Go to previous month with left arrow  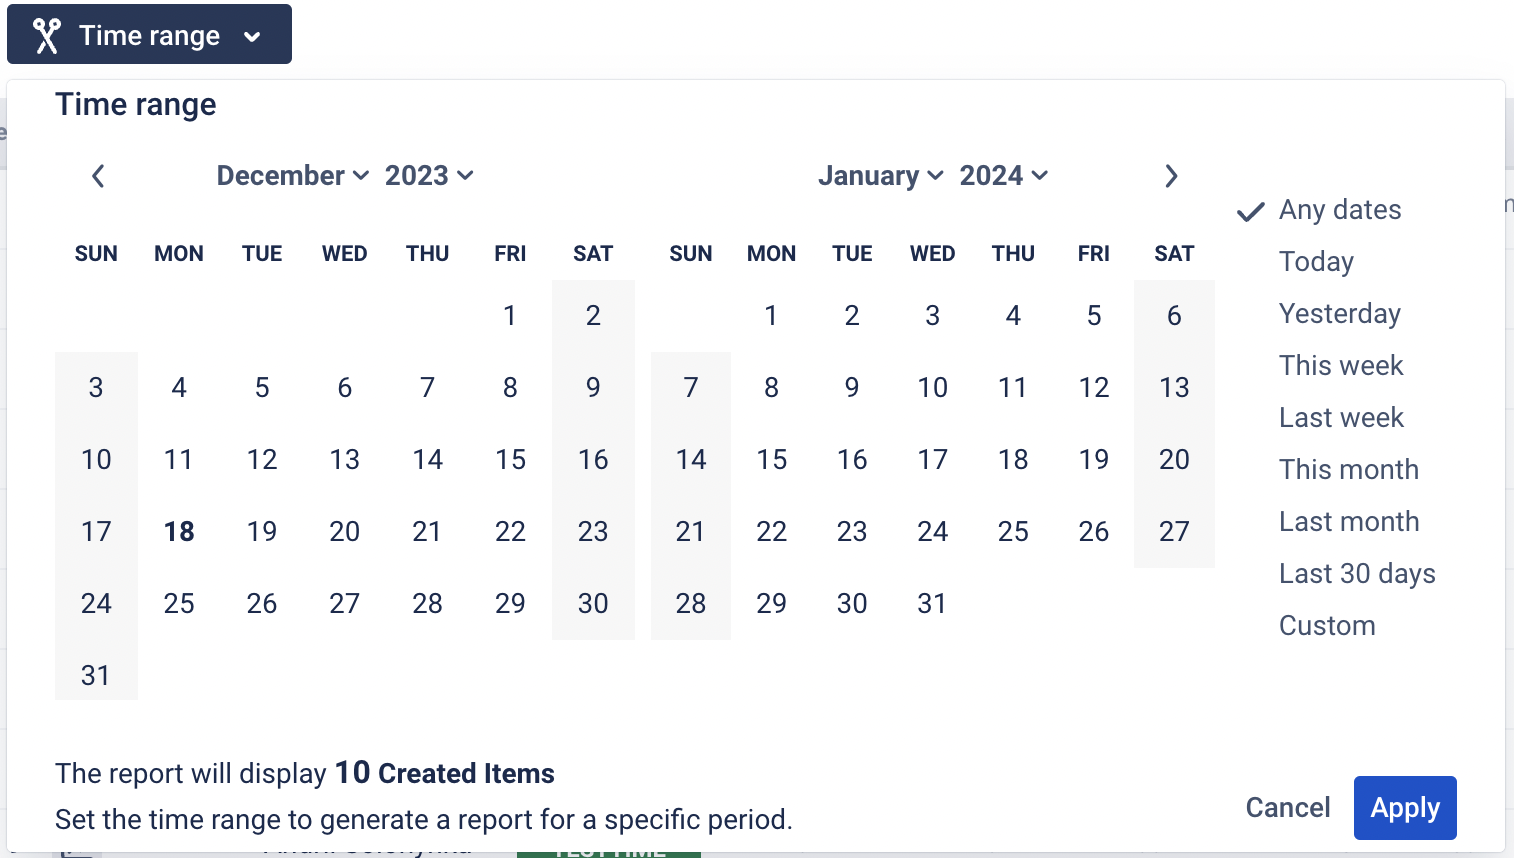point(98,177)
